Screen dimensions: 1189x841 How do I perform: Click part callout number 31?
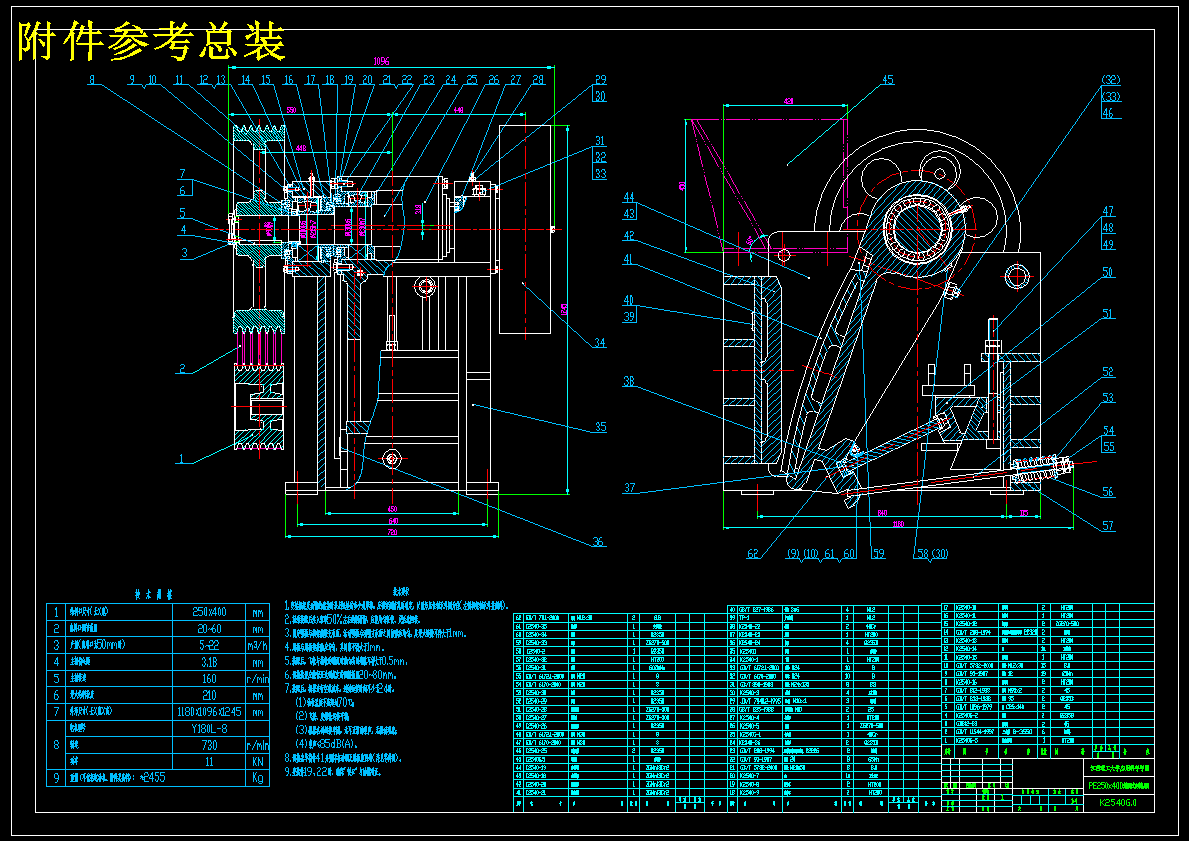click(600, 140)
